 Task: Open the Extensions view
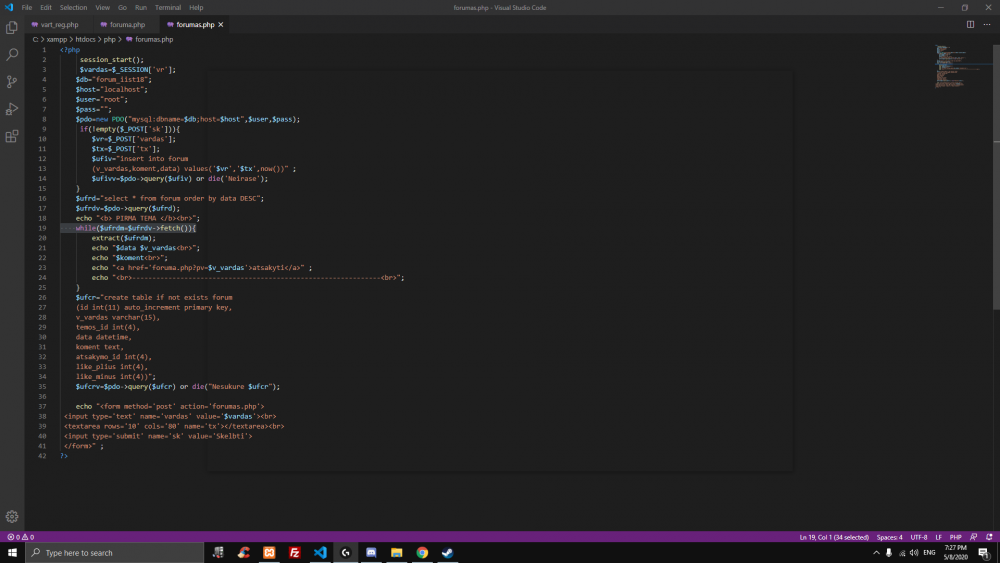pos(12,136)
